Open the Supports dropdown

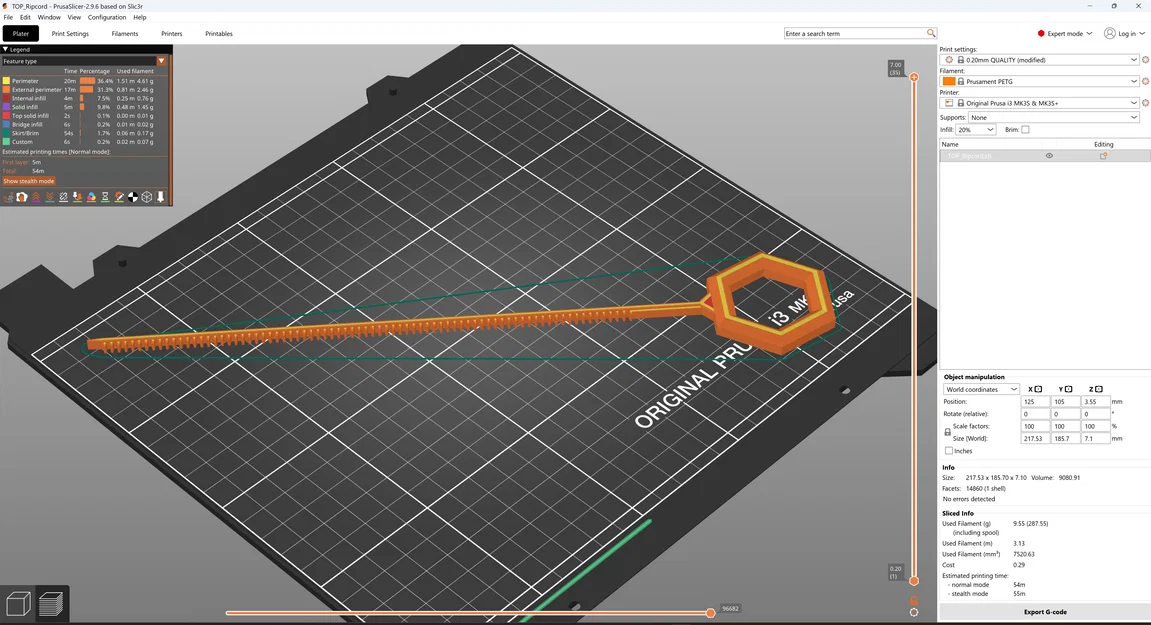tap(1053, 118)
